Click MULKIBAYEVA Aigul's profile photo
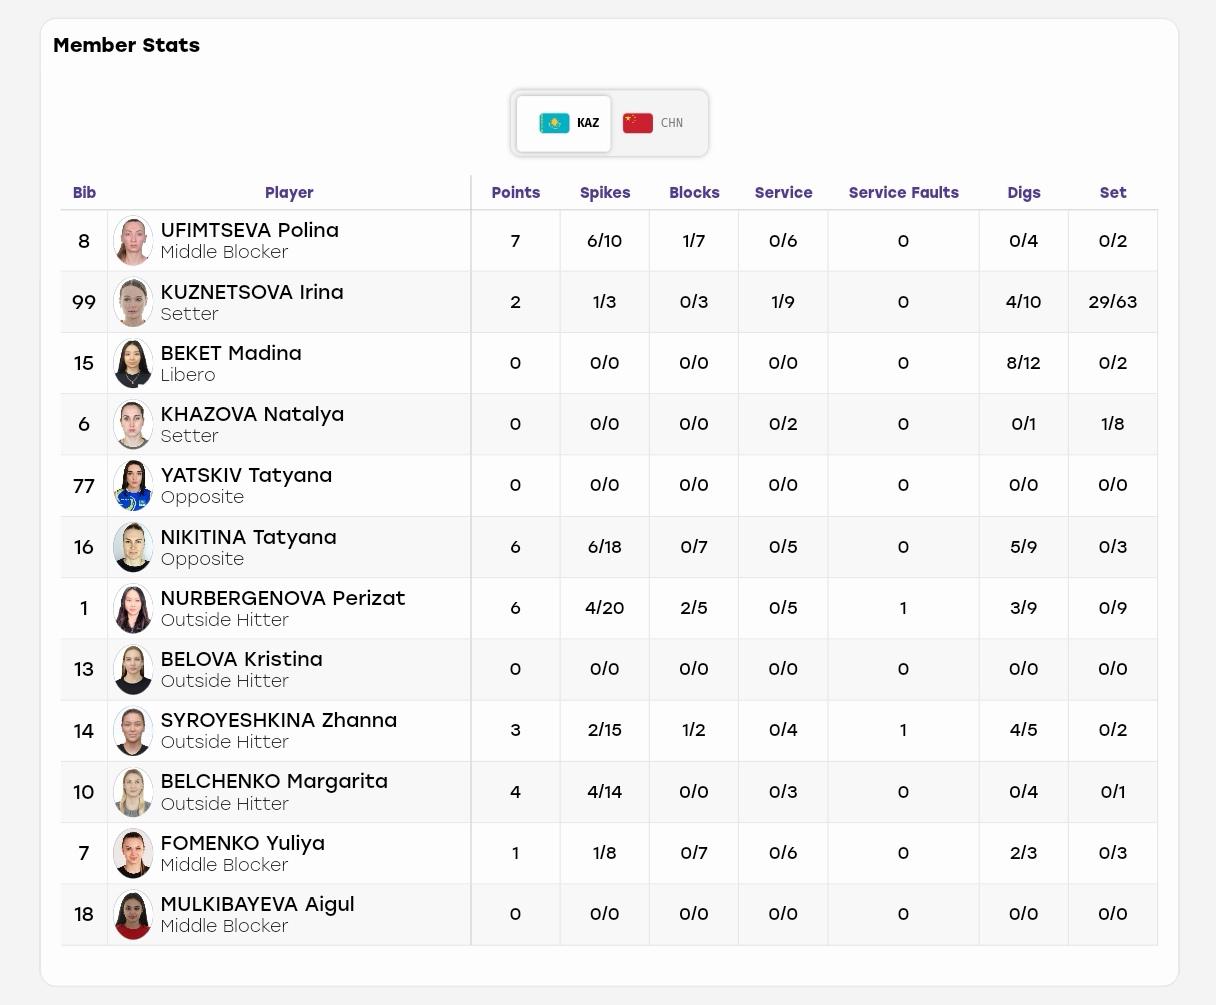 pyautogui.click(x=133, y=914)
